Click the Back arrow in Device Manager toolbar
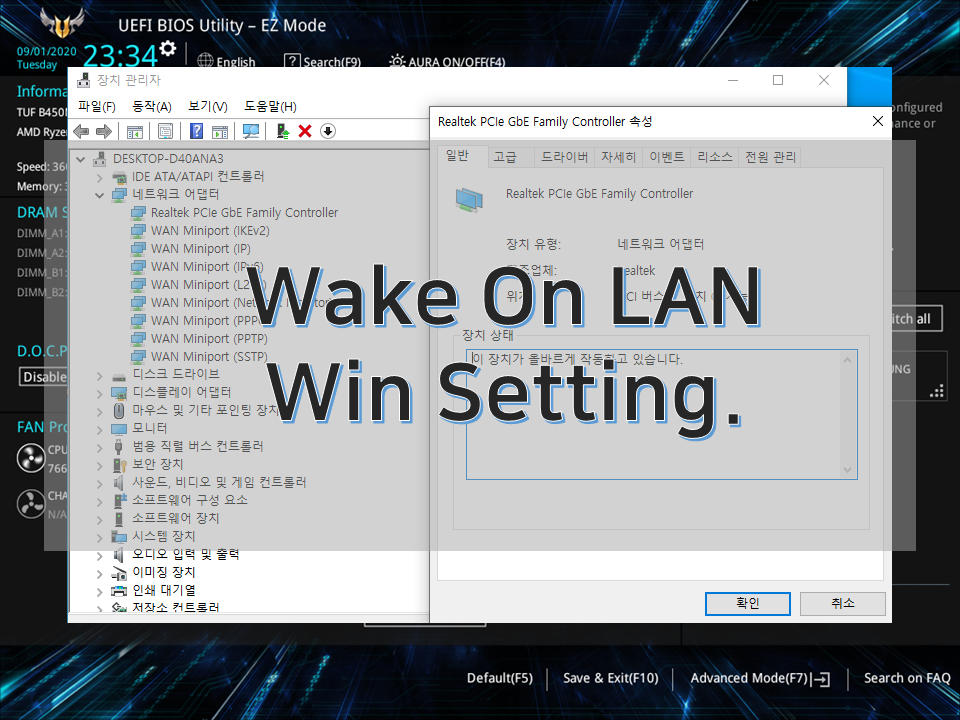Viewport: 960px width, 720px height. pyautogui.click(x=81, y=131)
